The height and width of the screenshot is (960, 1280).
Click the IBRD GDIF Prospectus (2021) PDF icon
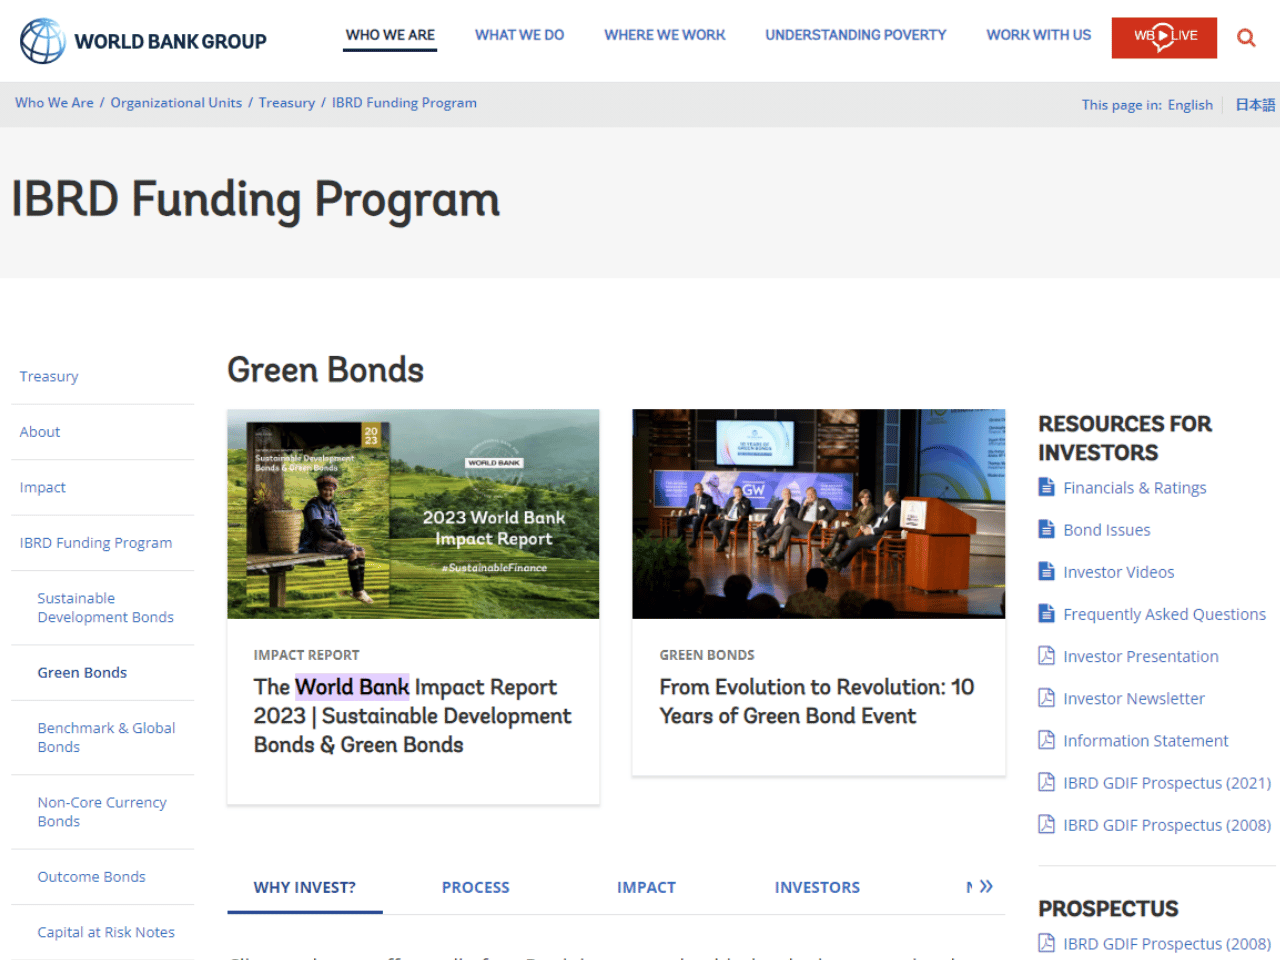pos(1046,781)
